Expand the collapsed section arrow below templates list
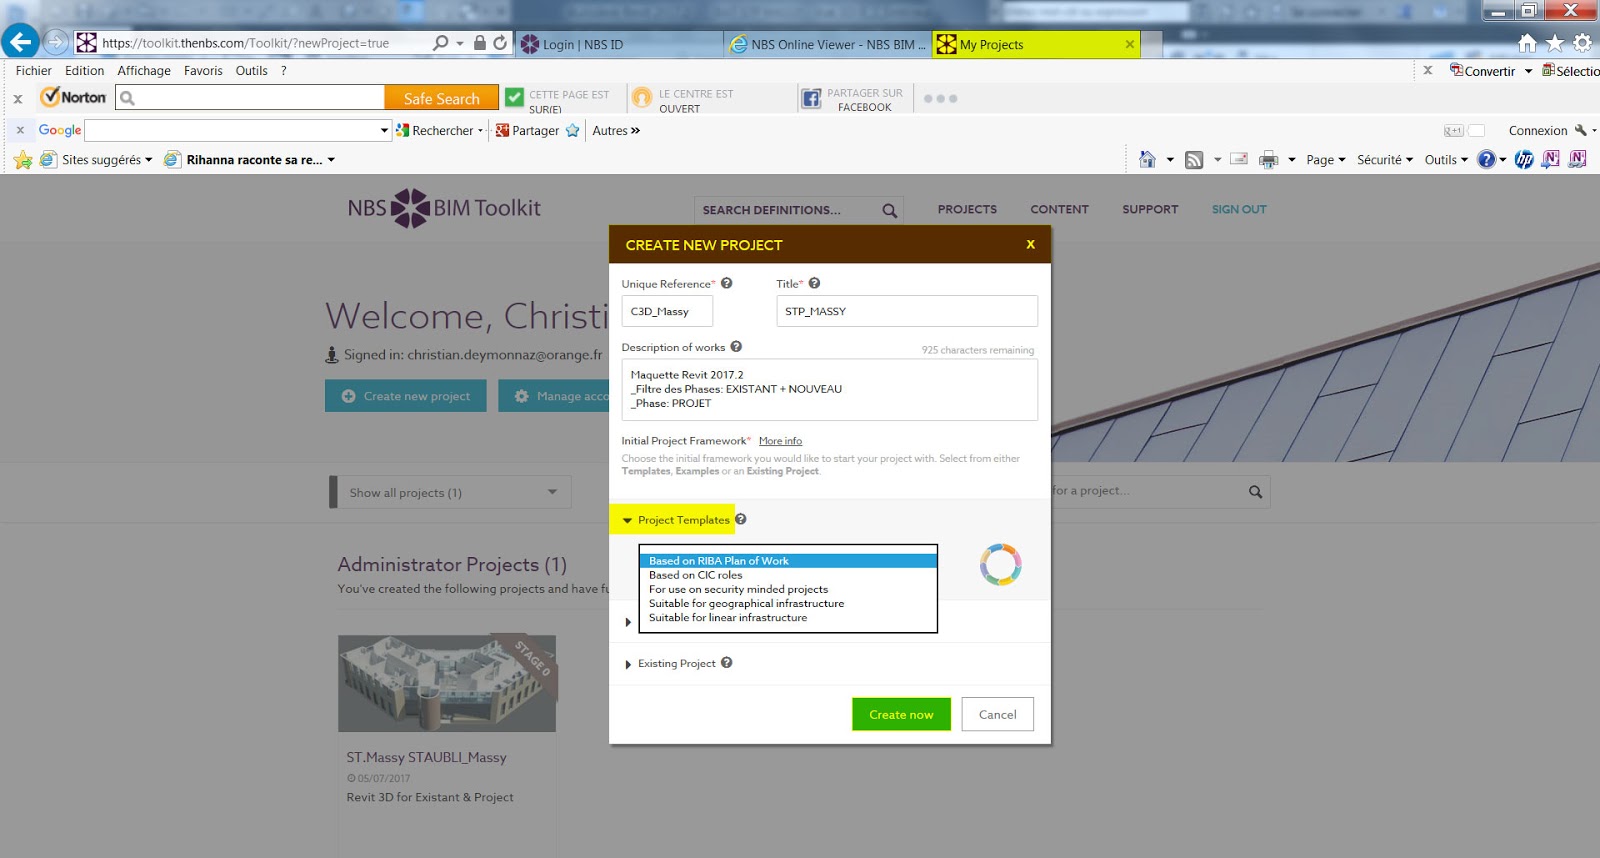Screen dimensions: 1600x858 (x=627, y=622)
